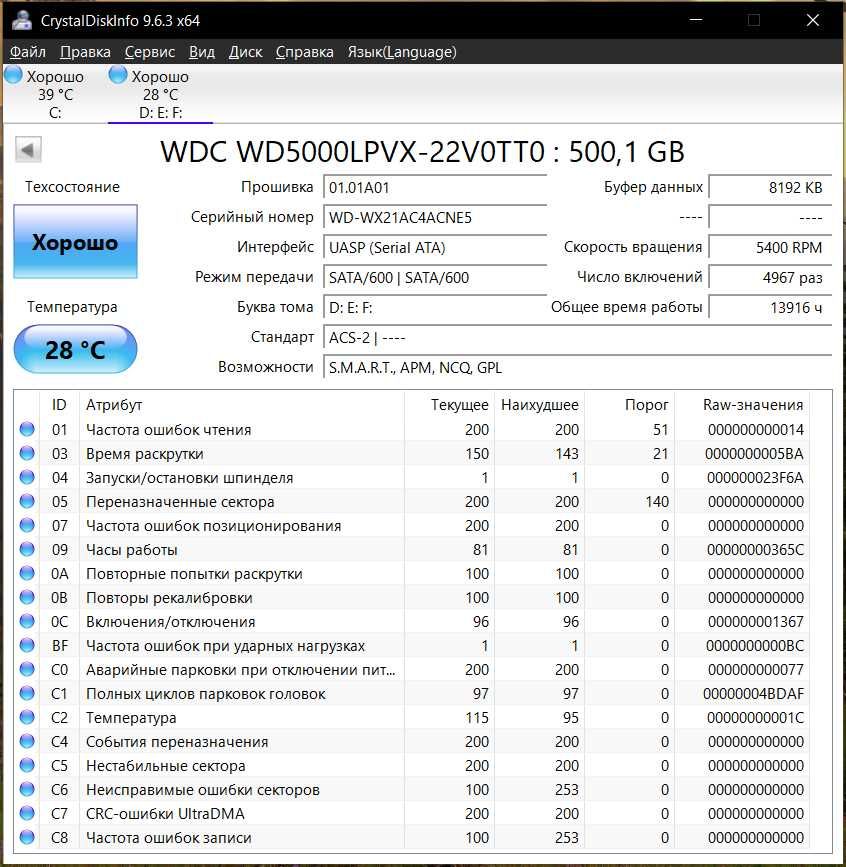
Task: Select the row CRC-ошибки UltraDMA
Action: (412, 813)
